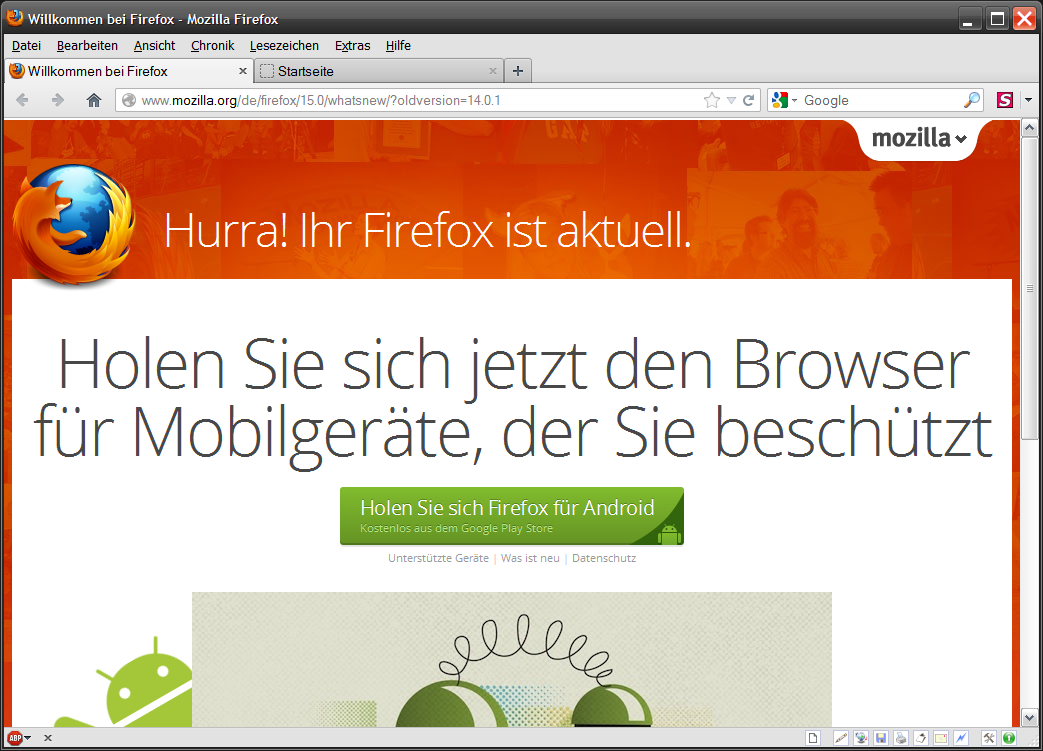1043x751 pixels.
Task: Click the red S toolbar add-on icon
Action: (x=1004, y=100)
